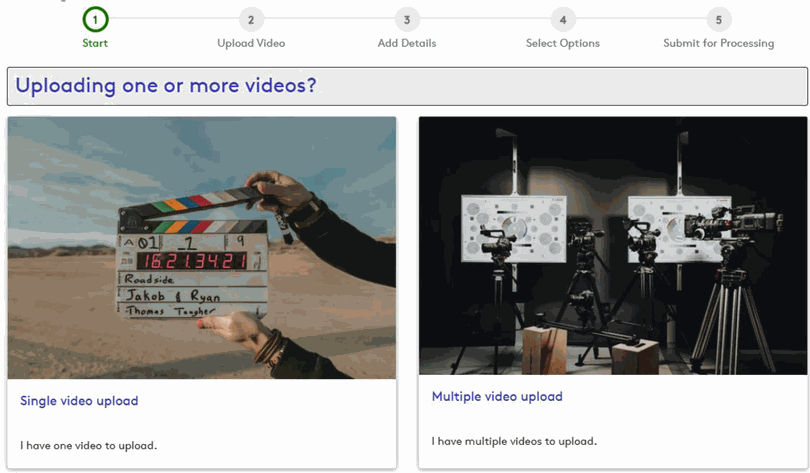Viewport: 810px width, 473px height.
Task: Choose the clapperboard photo for single upload
Action: pos(202,247)
